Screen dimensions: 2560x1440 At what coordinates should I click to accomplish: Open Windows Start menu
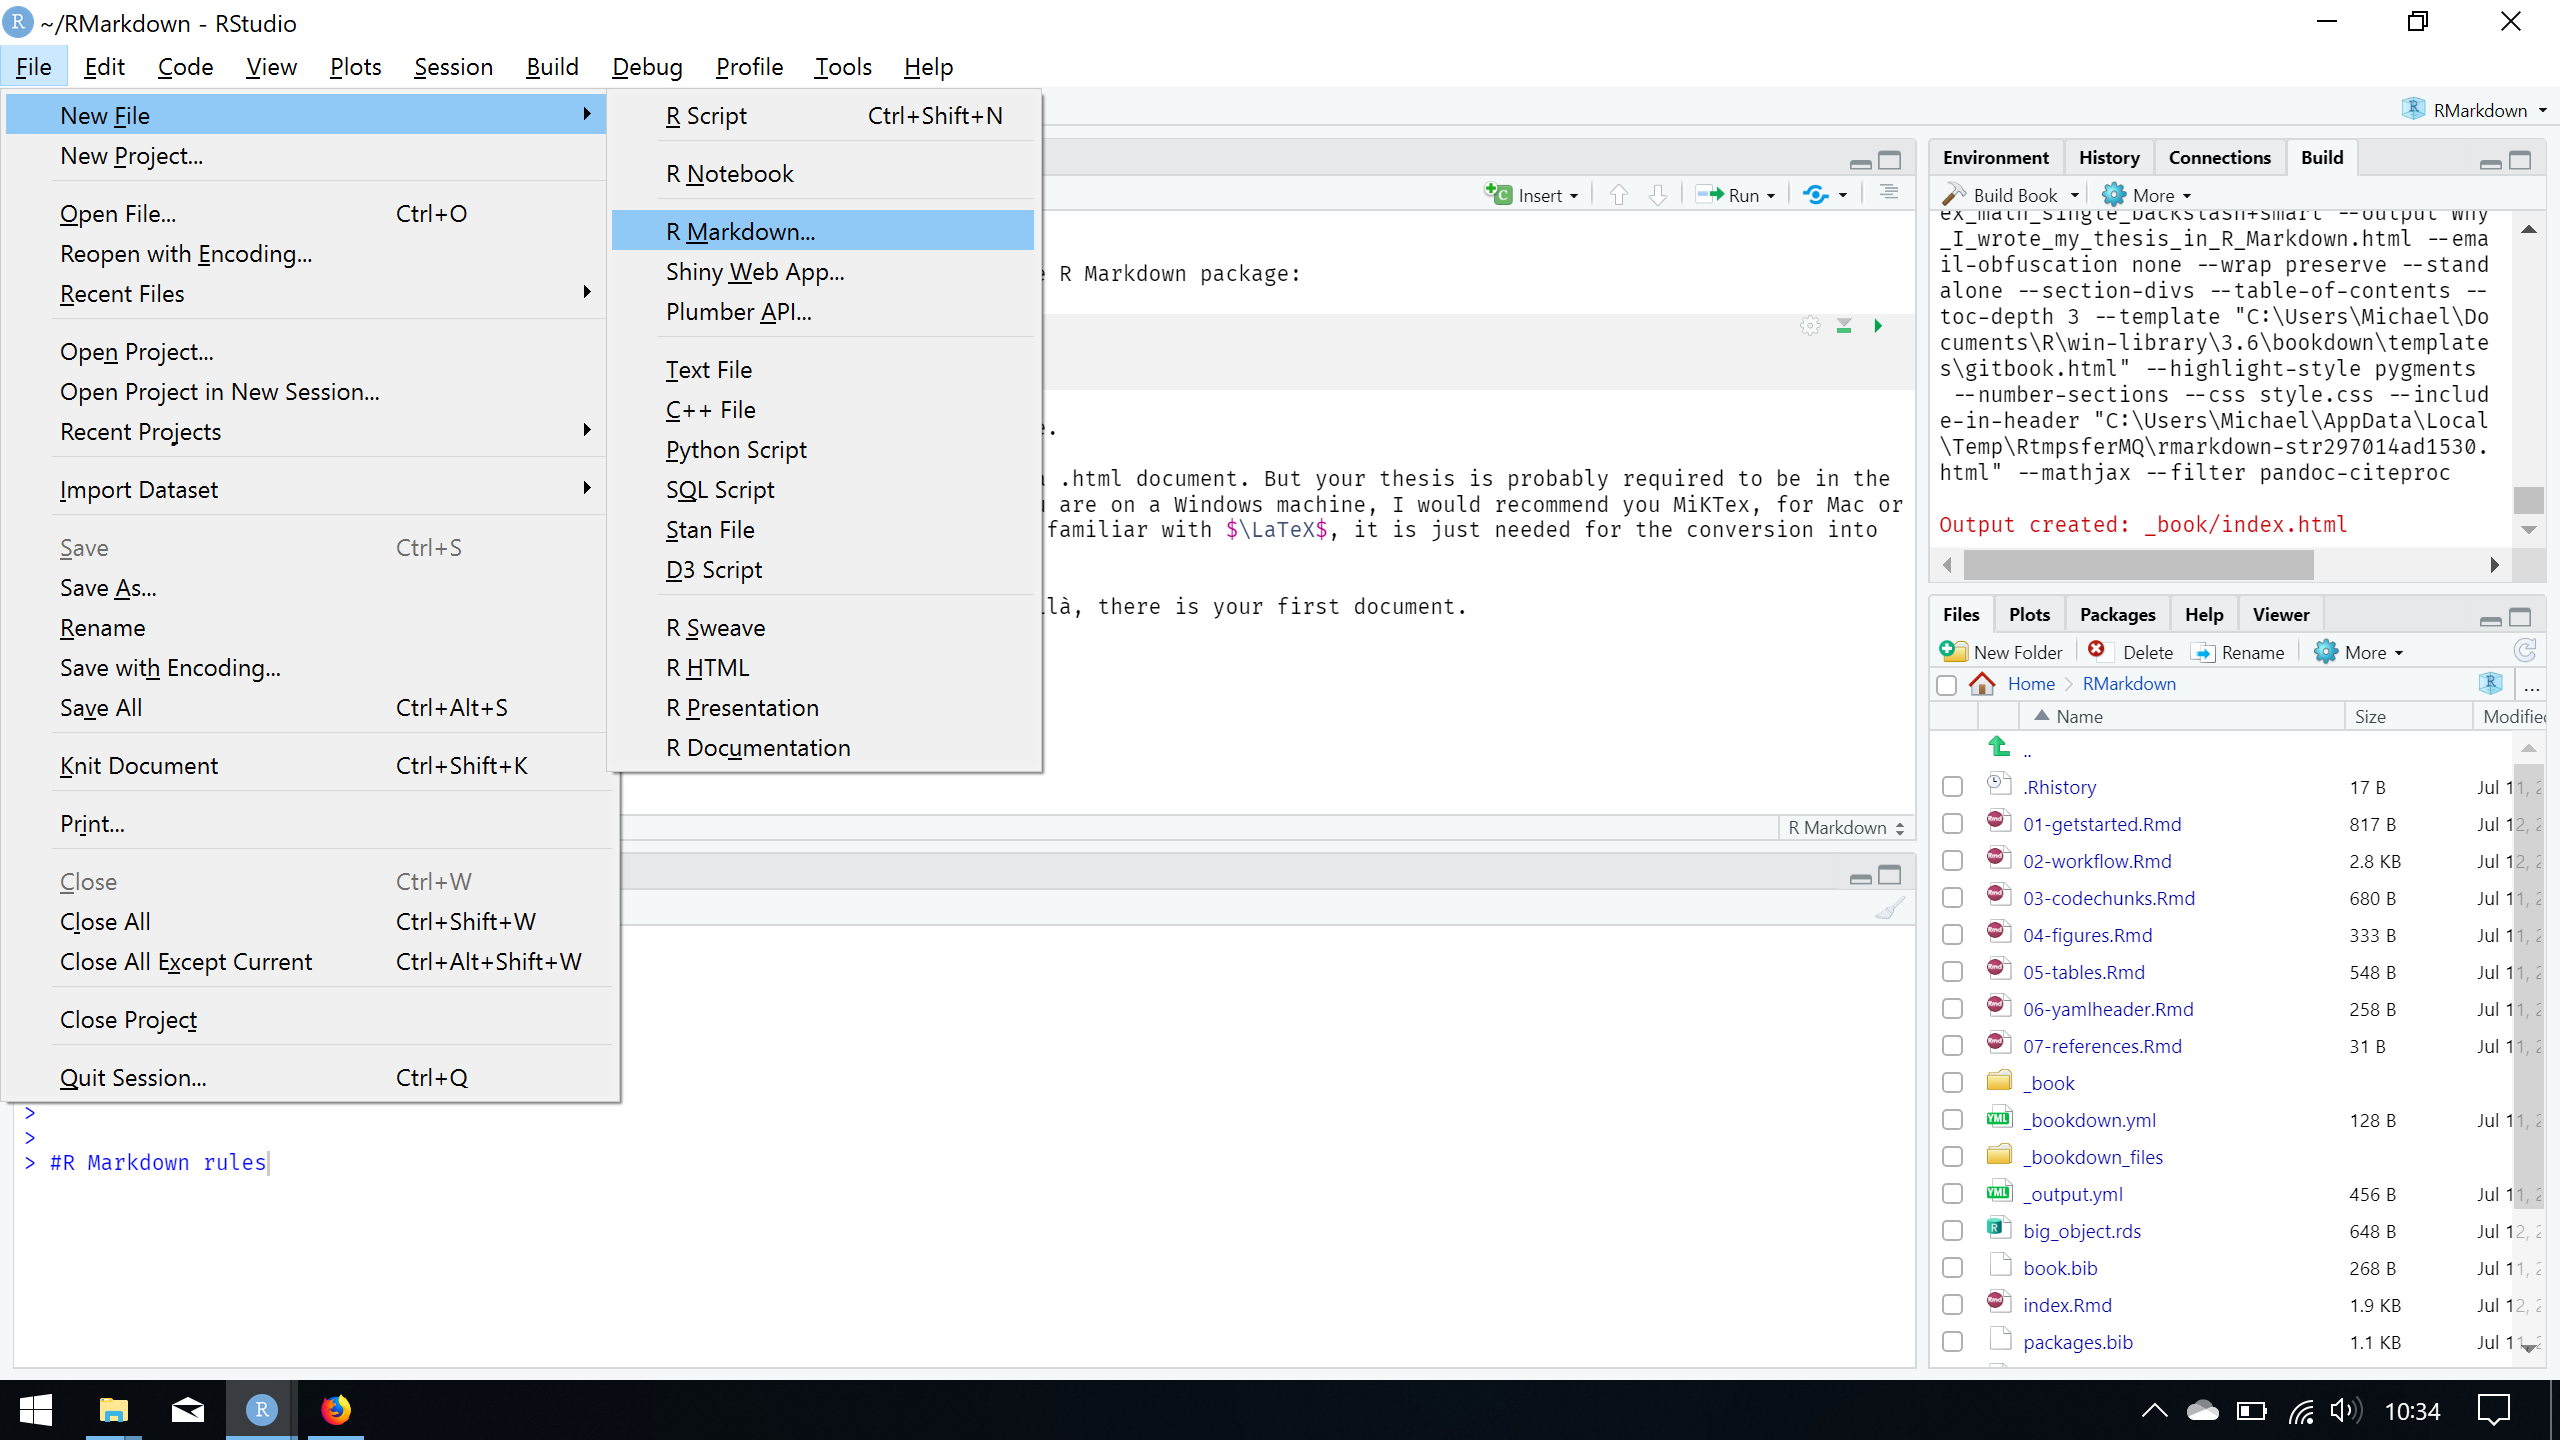[36, 1410]
